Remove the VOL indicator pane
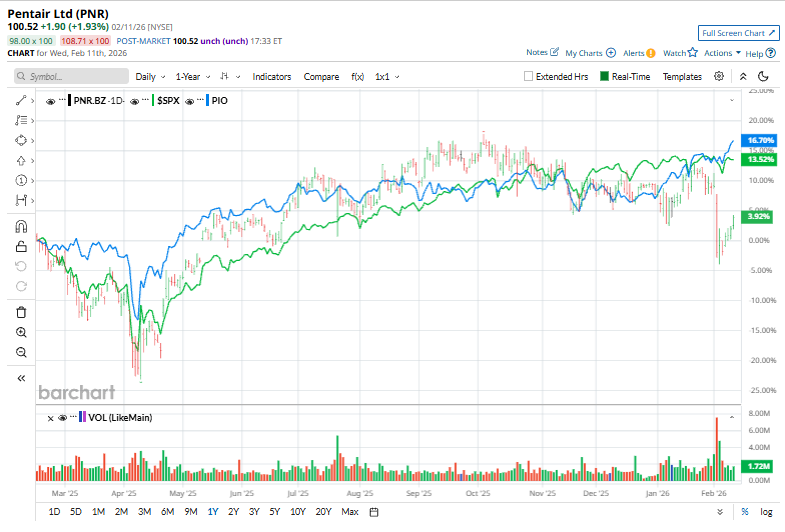785x532 pixels. click(x=51, y=418)
